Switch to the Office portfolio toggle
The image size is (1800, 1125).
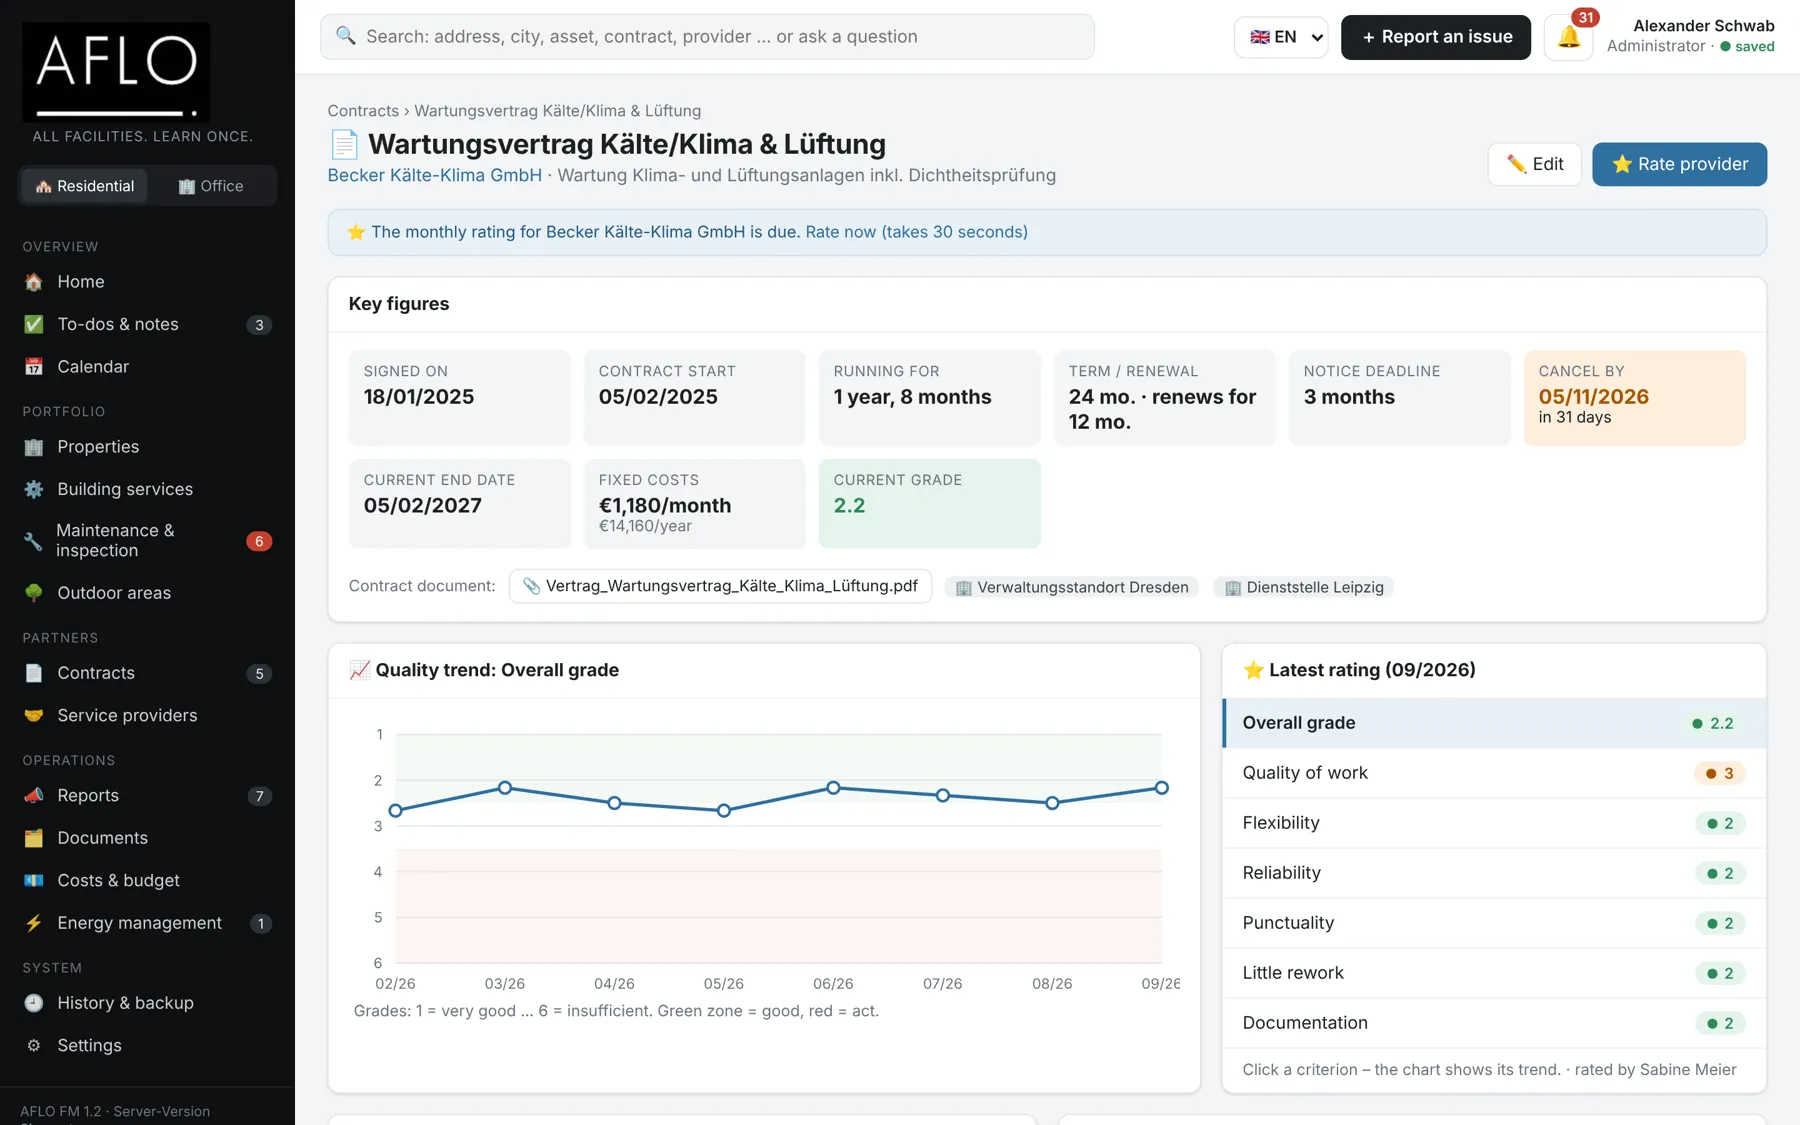[x=211, y=186]
